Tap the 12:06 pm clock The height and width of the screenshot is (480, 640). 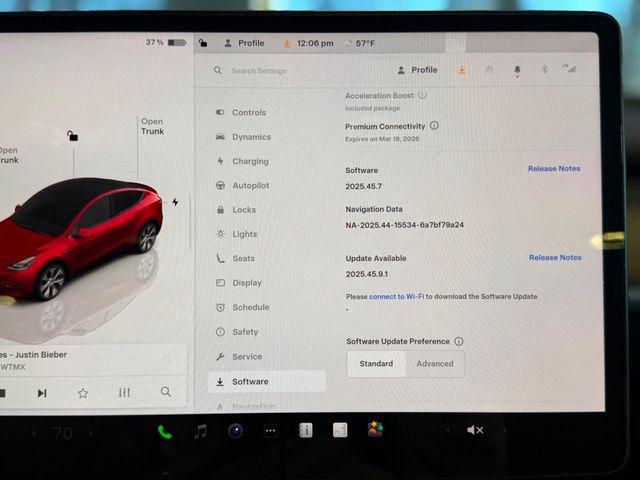[x=315, y=43]
